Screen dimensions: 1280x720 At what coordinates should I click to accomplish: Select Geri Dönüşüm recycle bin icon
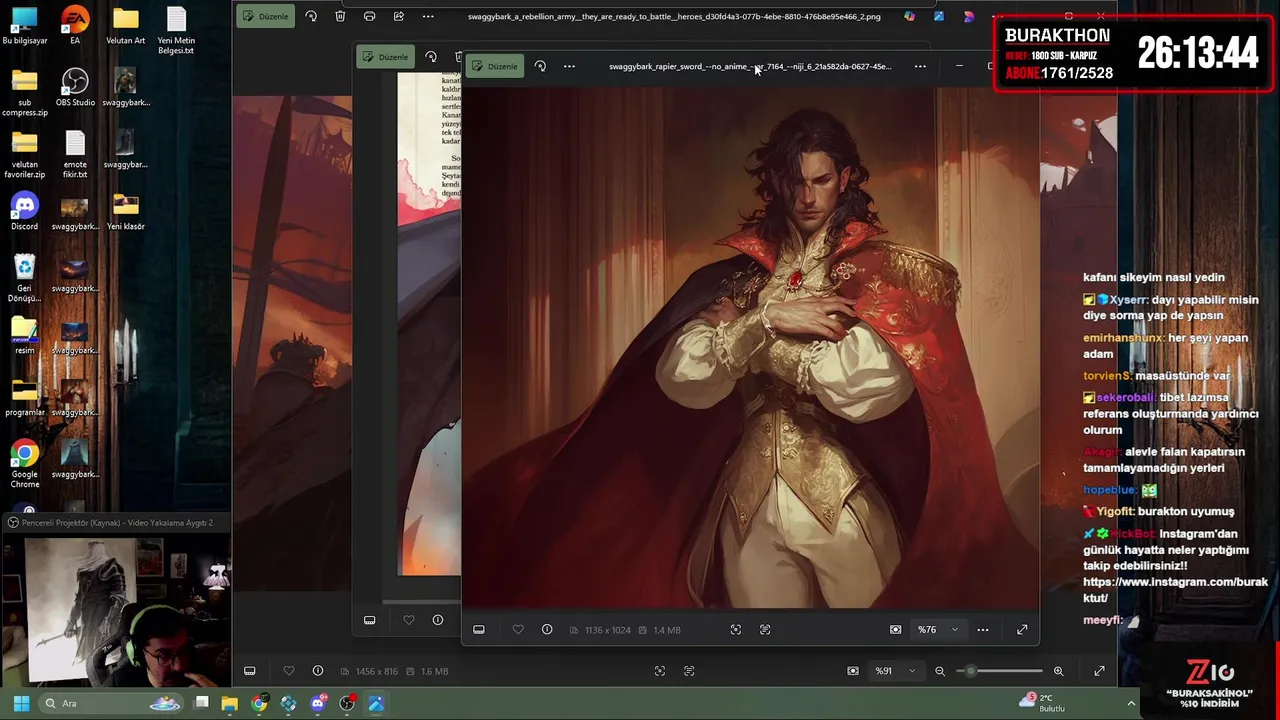[25, 279]
